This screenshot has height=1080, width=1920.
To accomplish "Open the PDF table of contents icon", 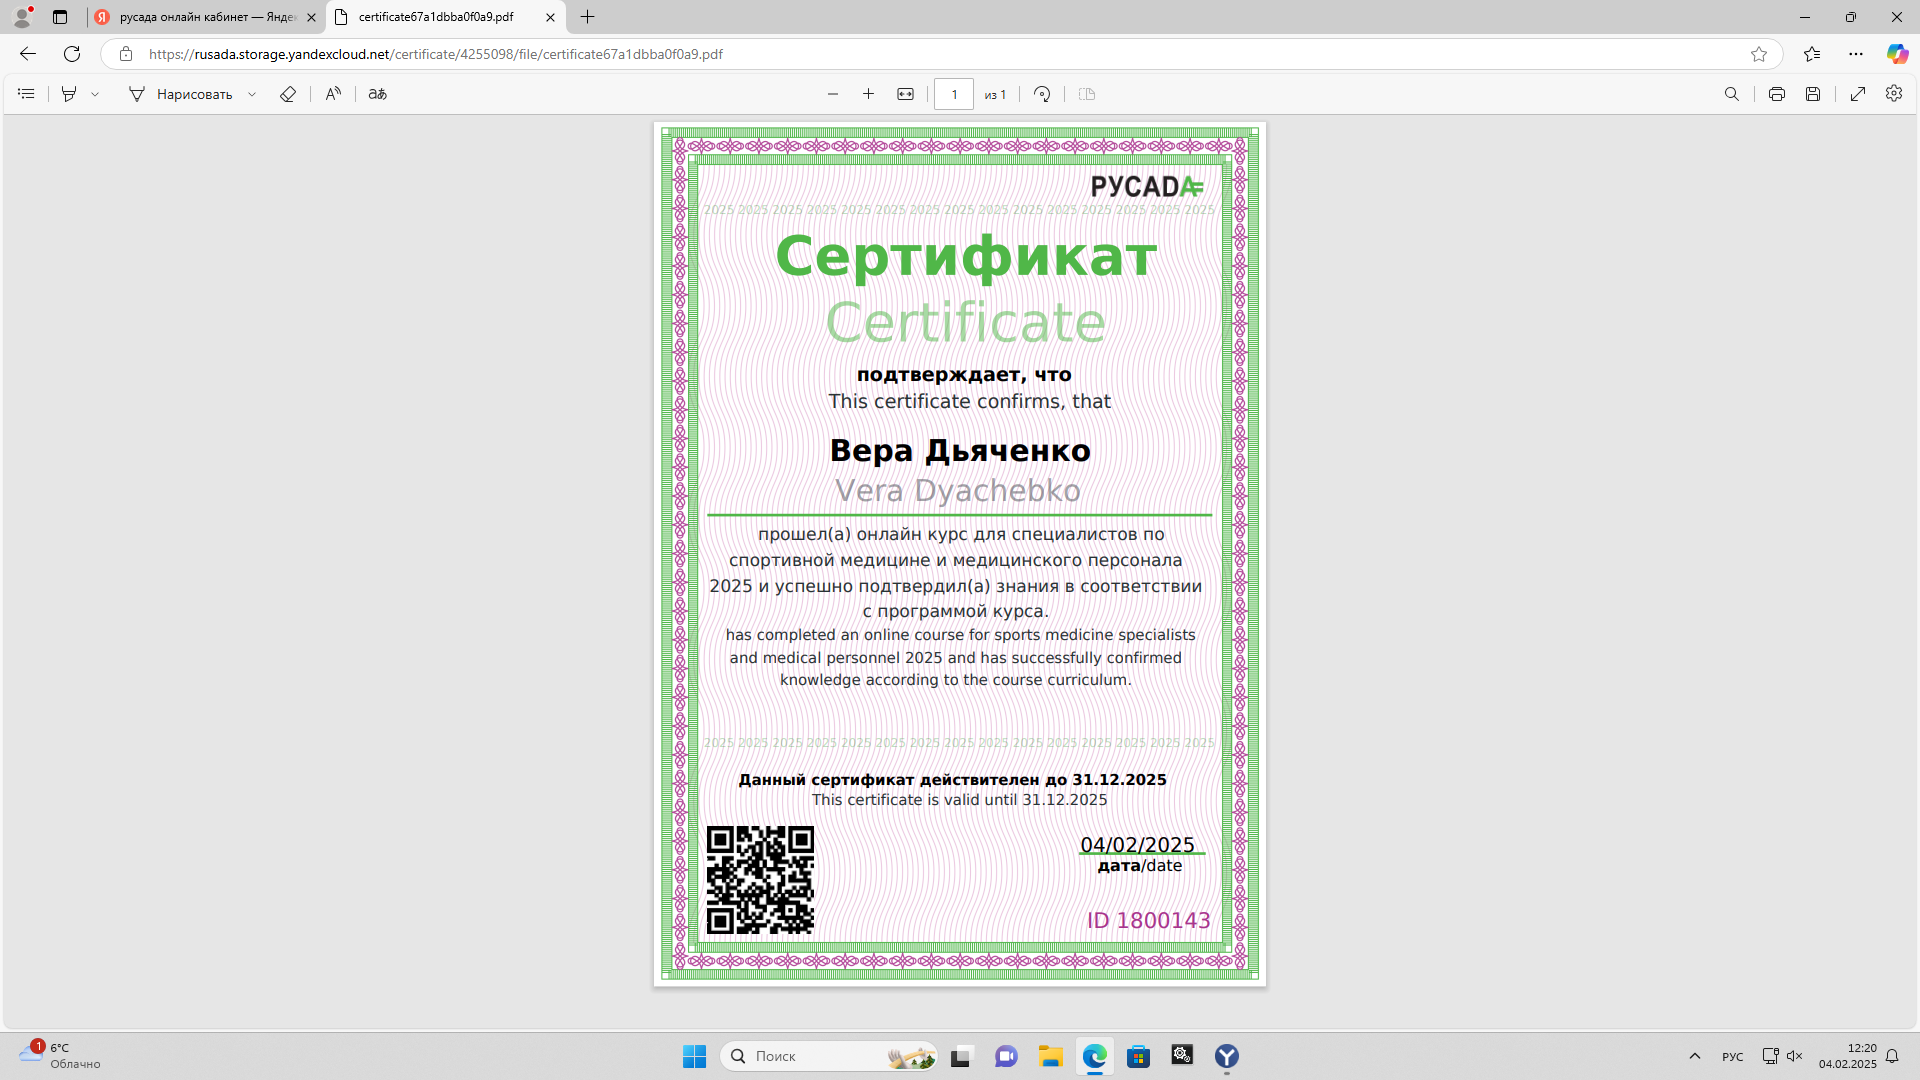I will point(27,94).
